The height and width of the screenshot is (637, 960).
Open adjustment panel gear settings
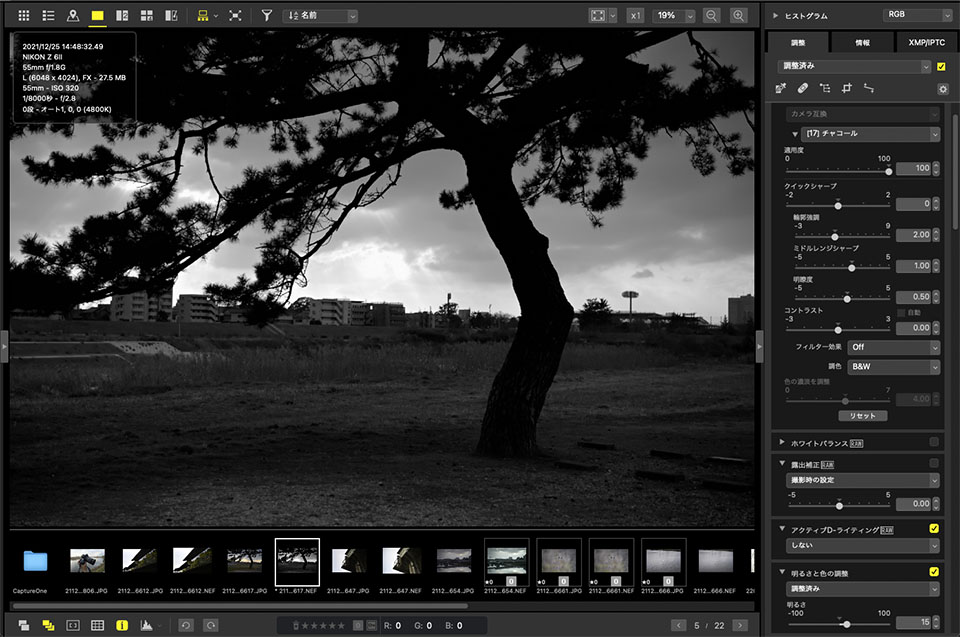pyautogui.click(x=943, y=89)
